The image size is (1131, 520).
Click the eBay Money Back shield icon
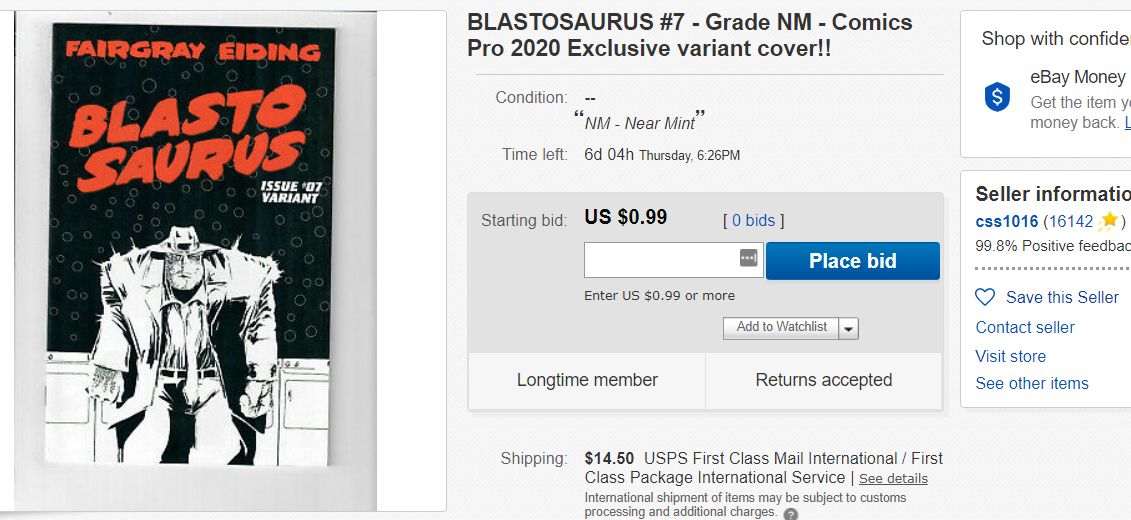[997, 97]
